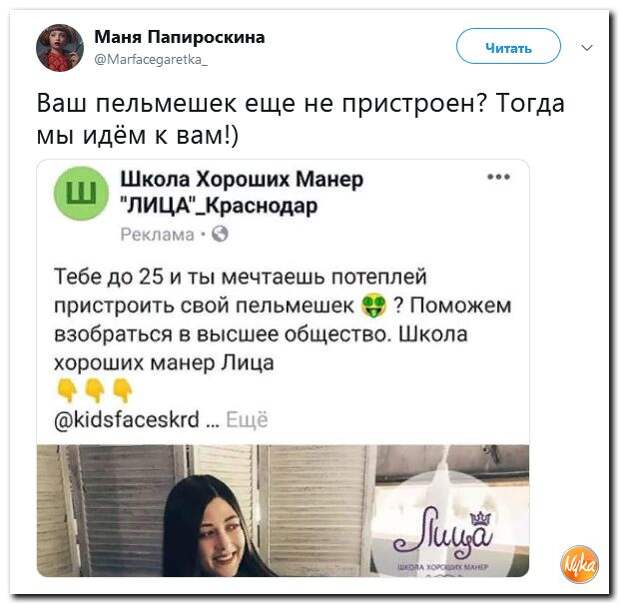Screen dimensions: 620x605
Task: Click the Маня Папироскина display name
Action: pos(180,38)
